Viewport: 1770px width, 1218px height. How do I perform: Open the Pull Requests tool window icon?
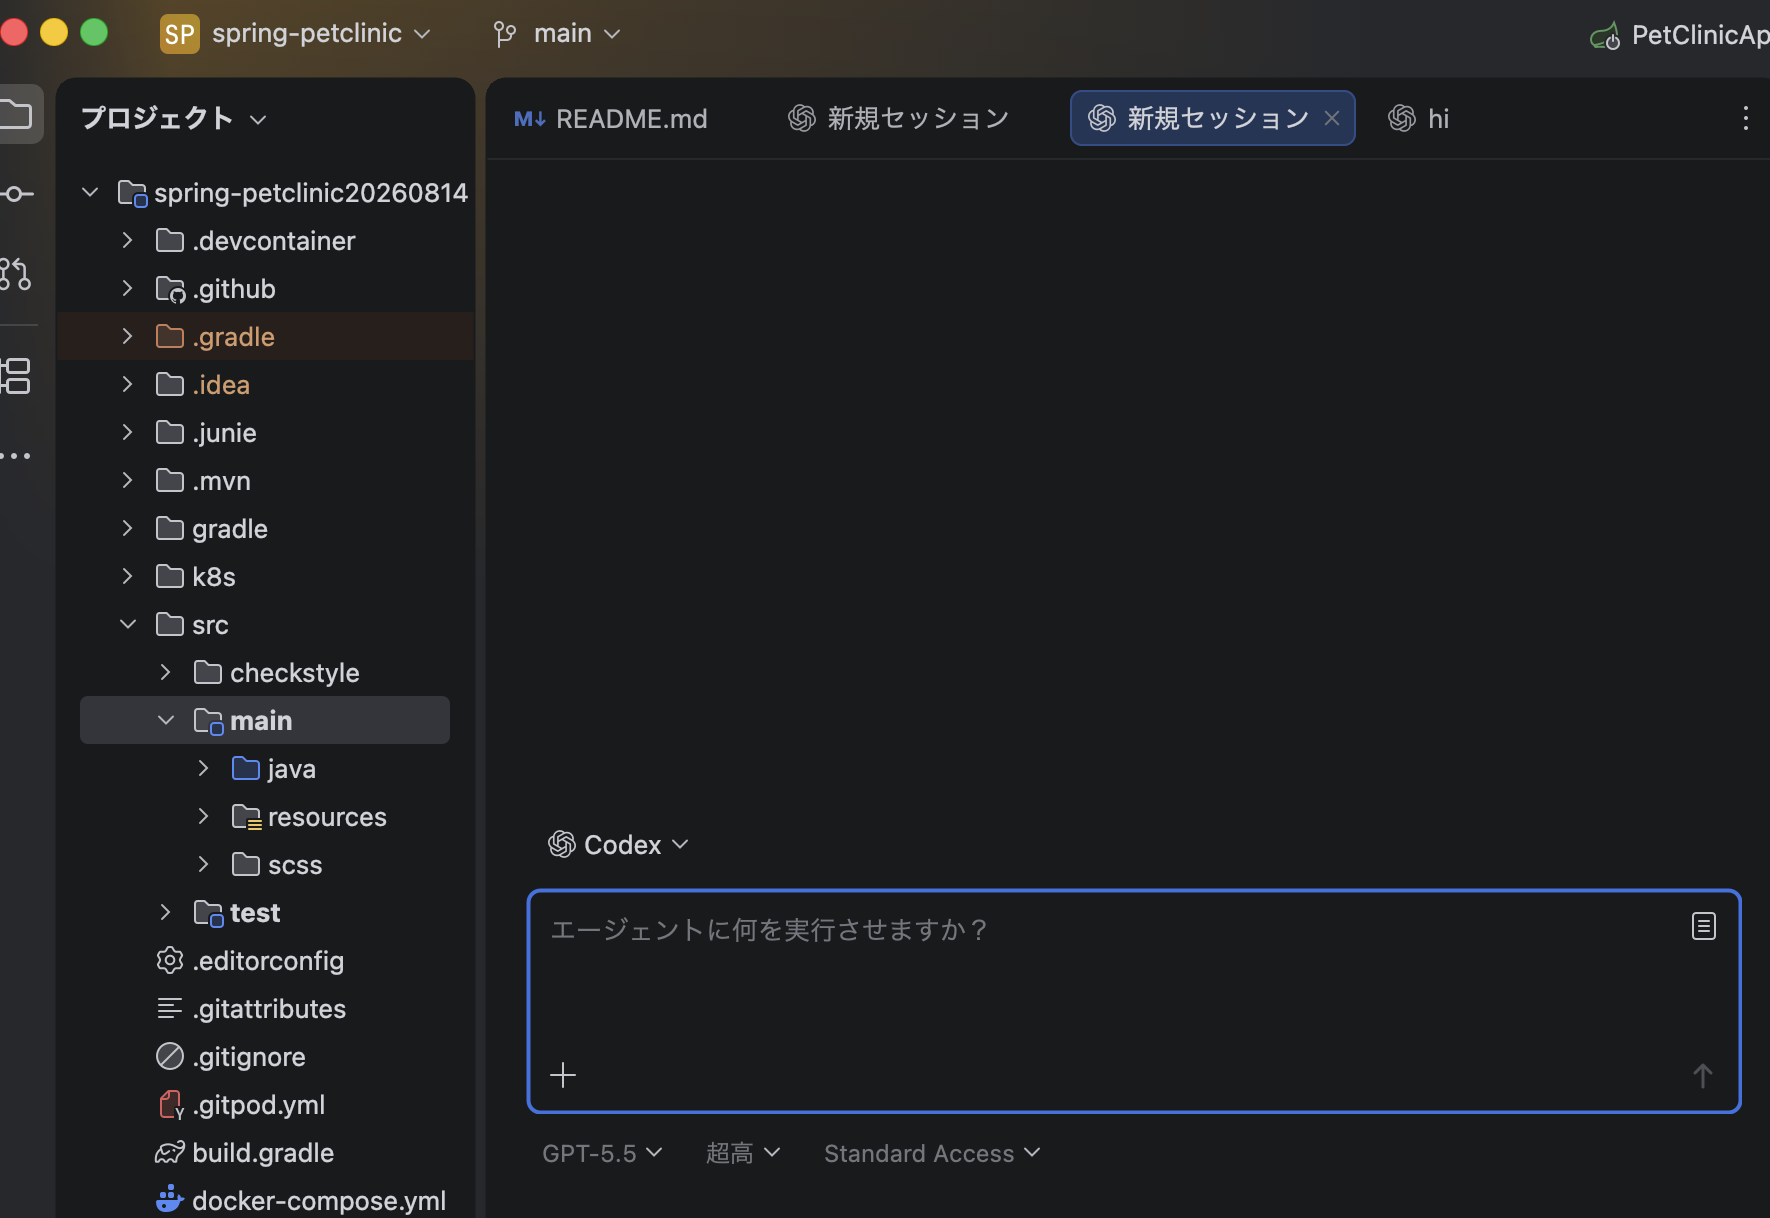[16, 273]
